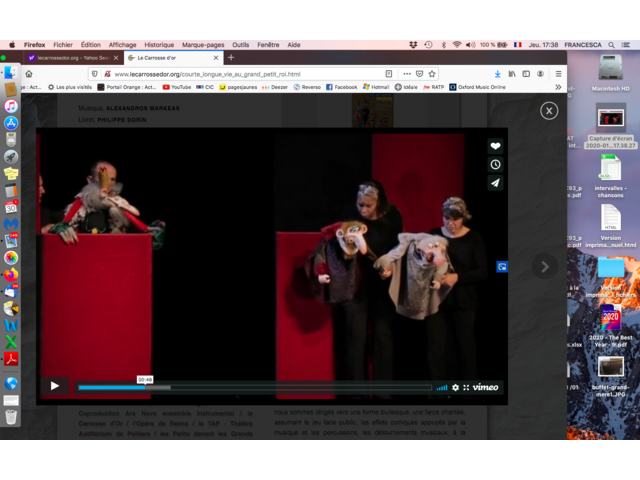Open Firefox icon in Dock
Viewport: 640px width, 480px height.
pyautogui.click(x=11, y=274)
